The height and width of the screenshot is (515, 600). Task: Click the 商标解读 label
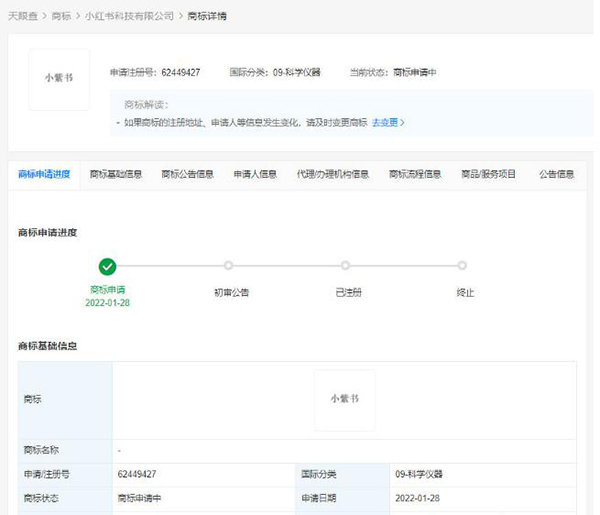tap(146, 105)
